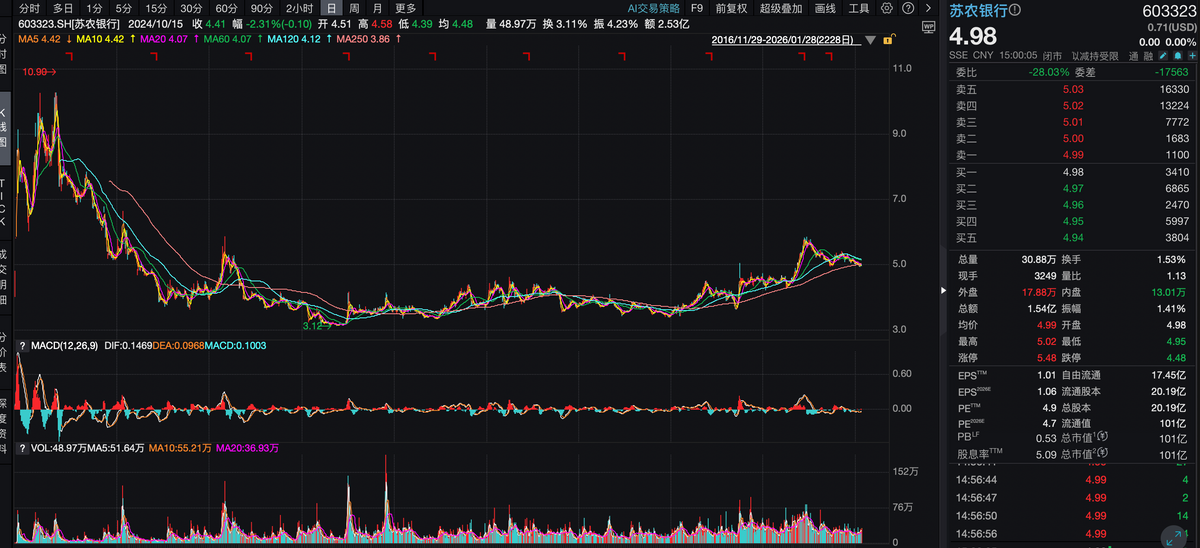
Task: Click the plus add-to-watchlist icon
Action: pyautogui.click(x=1192, y=55)
